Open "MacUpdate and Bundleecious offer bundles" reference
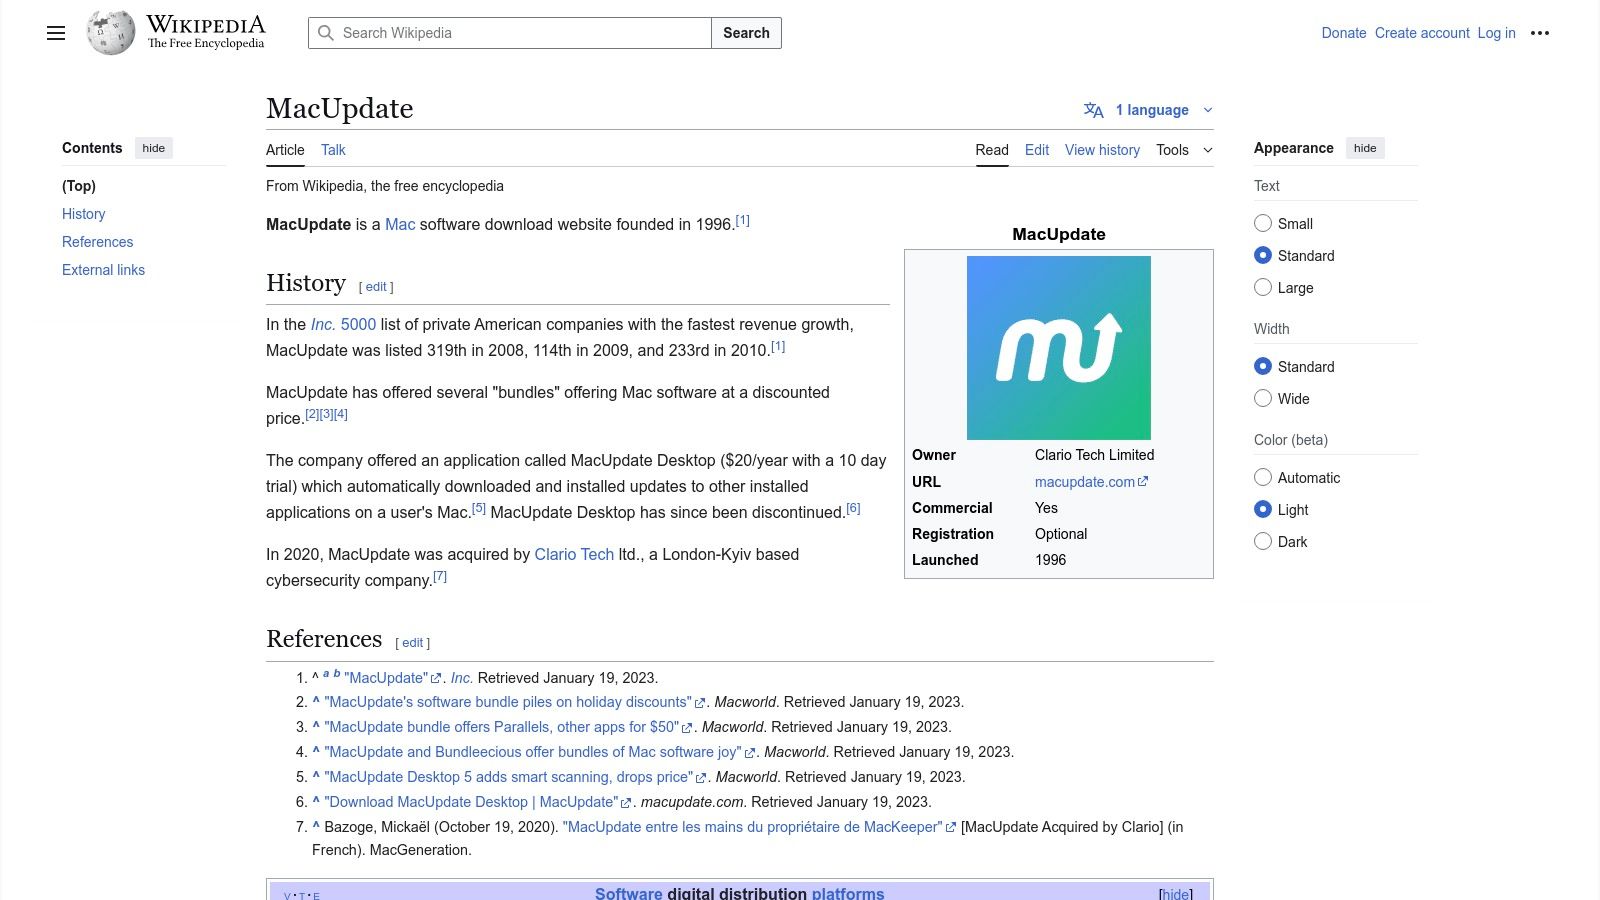 [533, 753]
